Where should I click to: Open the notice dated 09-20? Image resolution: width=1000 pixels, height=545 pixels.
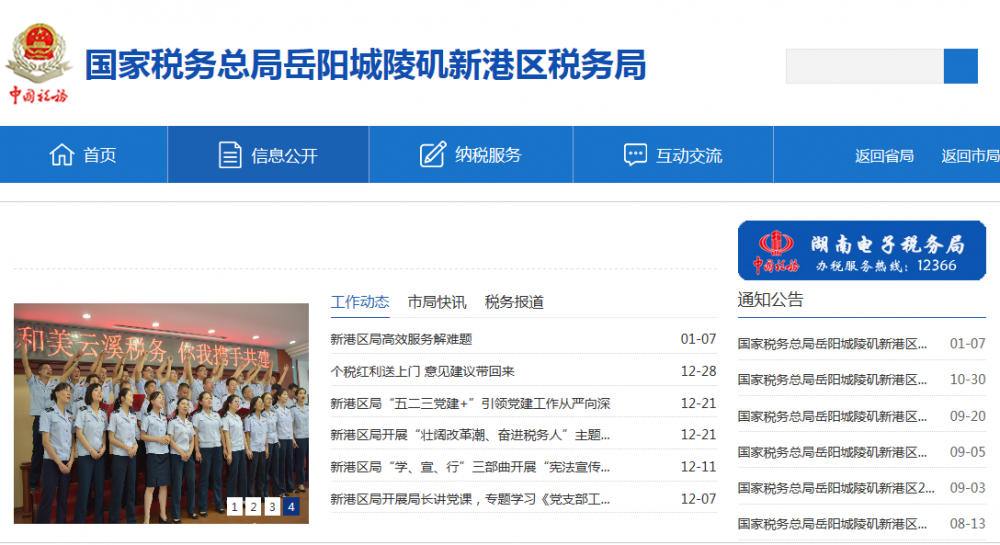point(832,416)
